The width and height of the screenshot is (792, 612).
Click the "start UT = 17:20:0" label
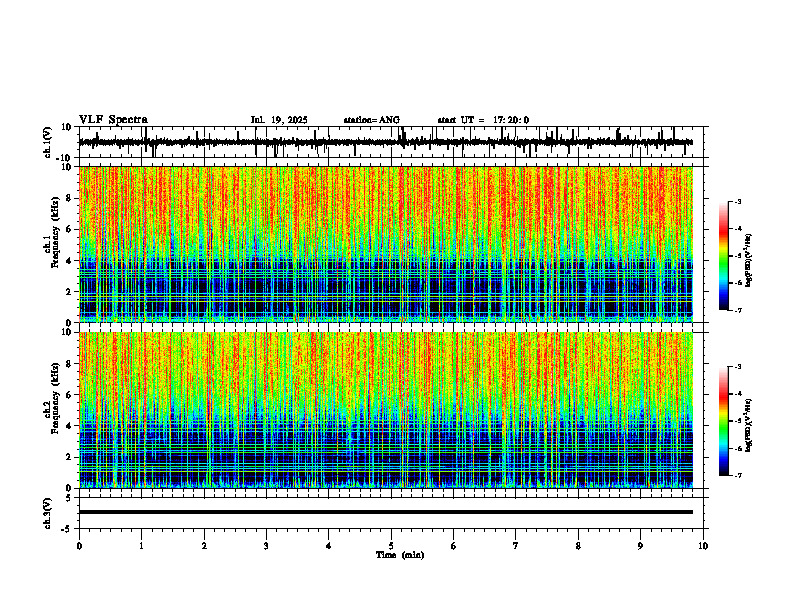pos(483,120)
